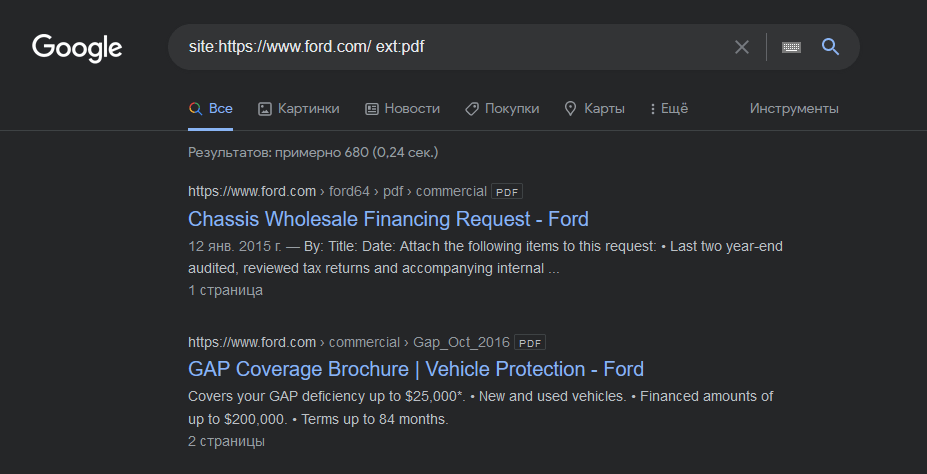Click the Google logo
The width and height of the screenshot is (927, 474).
(x=77, y=47)
